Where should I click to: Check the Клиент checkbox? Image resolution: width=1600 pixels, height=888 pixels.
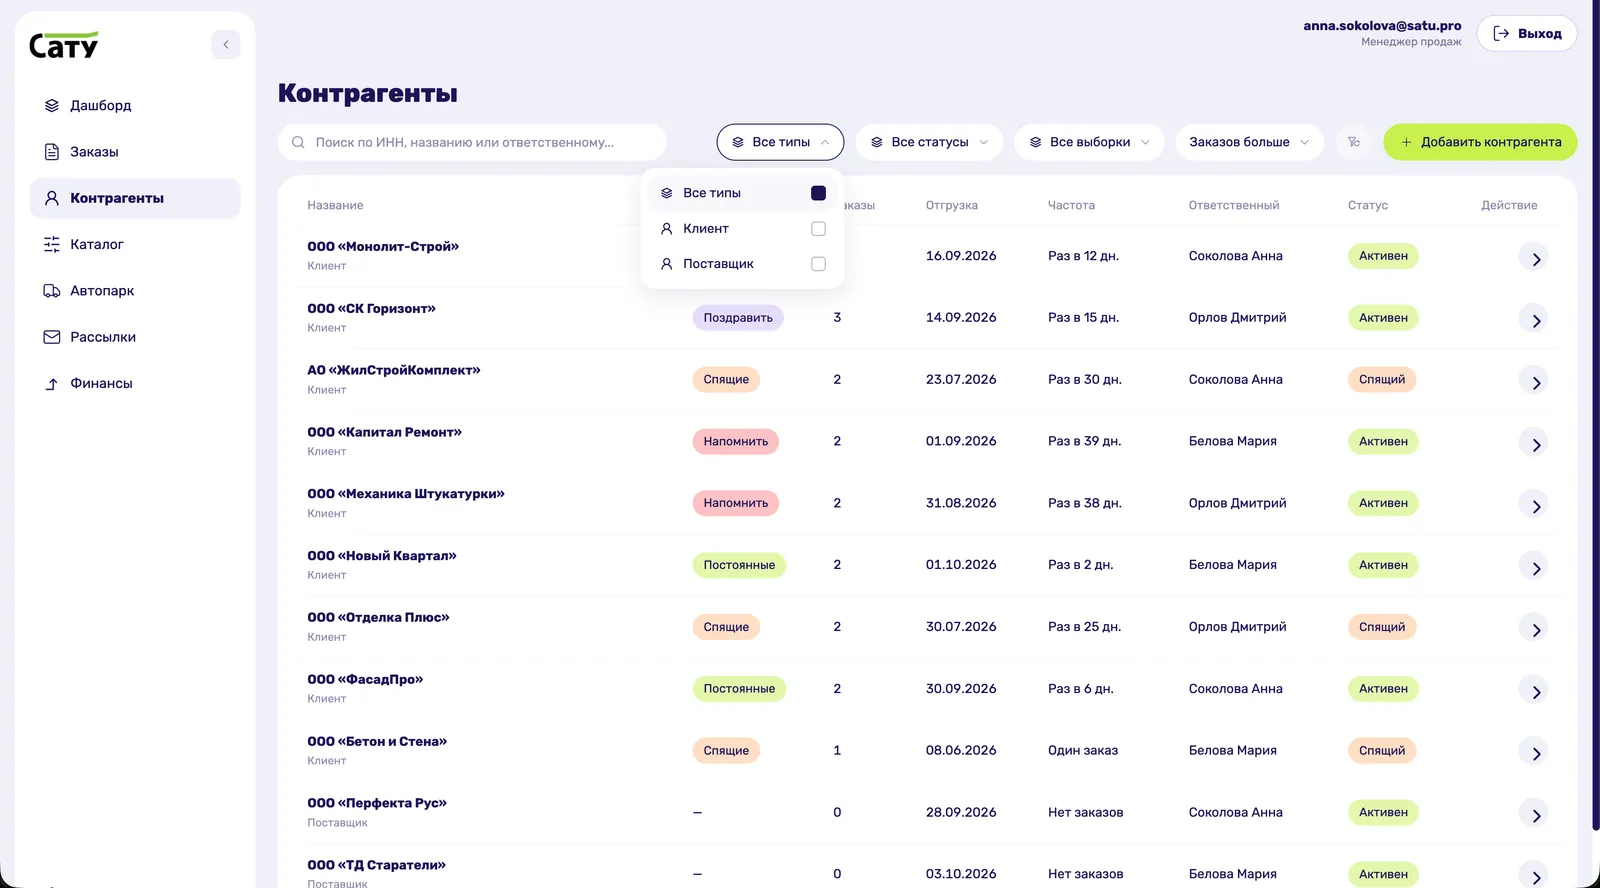(818, 229)
